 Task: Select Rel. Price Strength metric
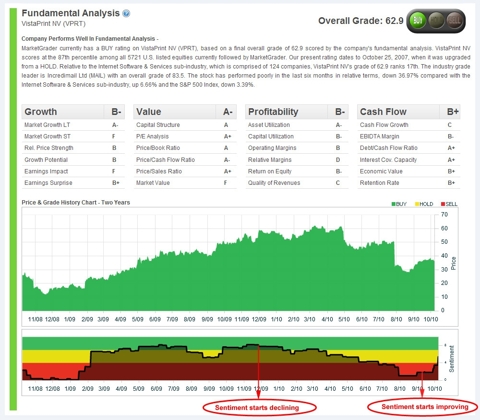point(73,148)
